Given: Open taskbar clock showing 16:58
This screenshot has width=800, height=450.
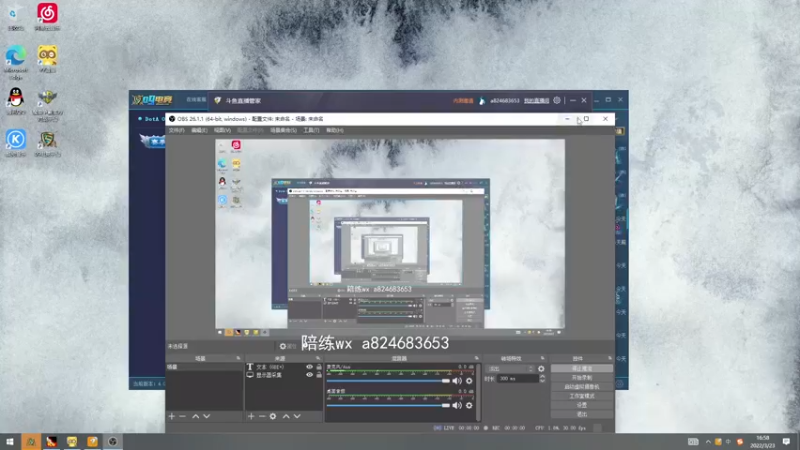Looking at the screenshot, I should pos(762,442).
